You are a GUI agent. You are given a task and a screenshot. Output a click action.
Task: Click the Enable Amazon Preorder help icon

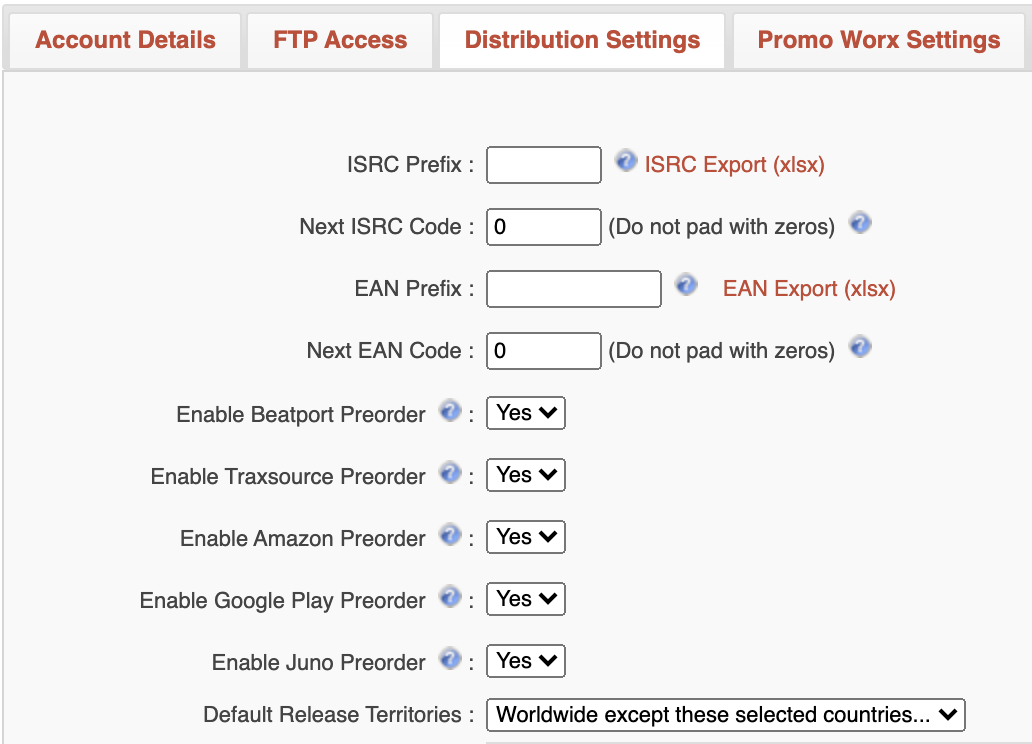point(450,535)
